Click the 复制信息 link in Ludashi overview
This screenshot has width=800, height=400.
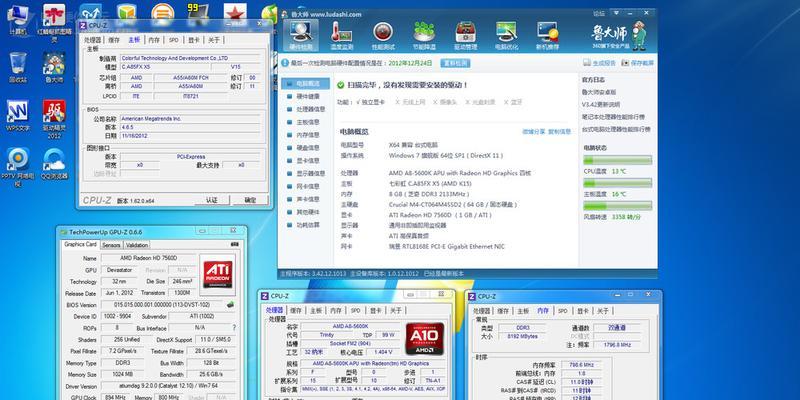pos(559,132)
